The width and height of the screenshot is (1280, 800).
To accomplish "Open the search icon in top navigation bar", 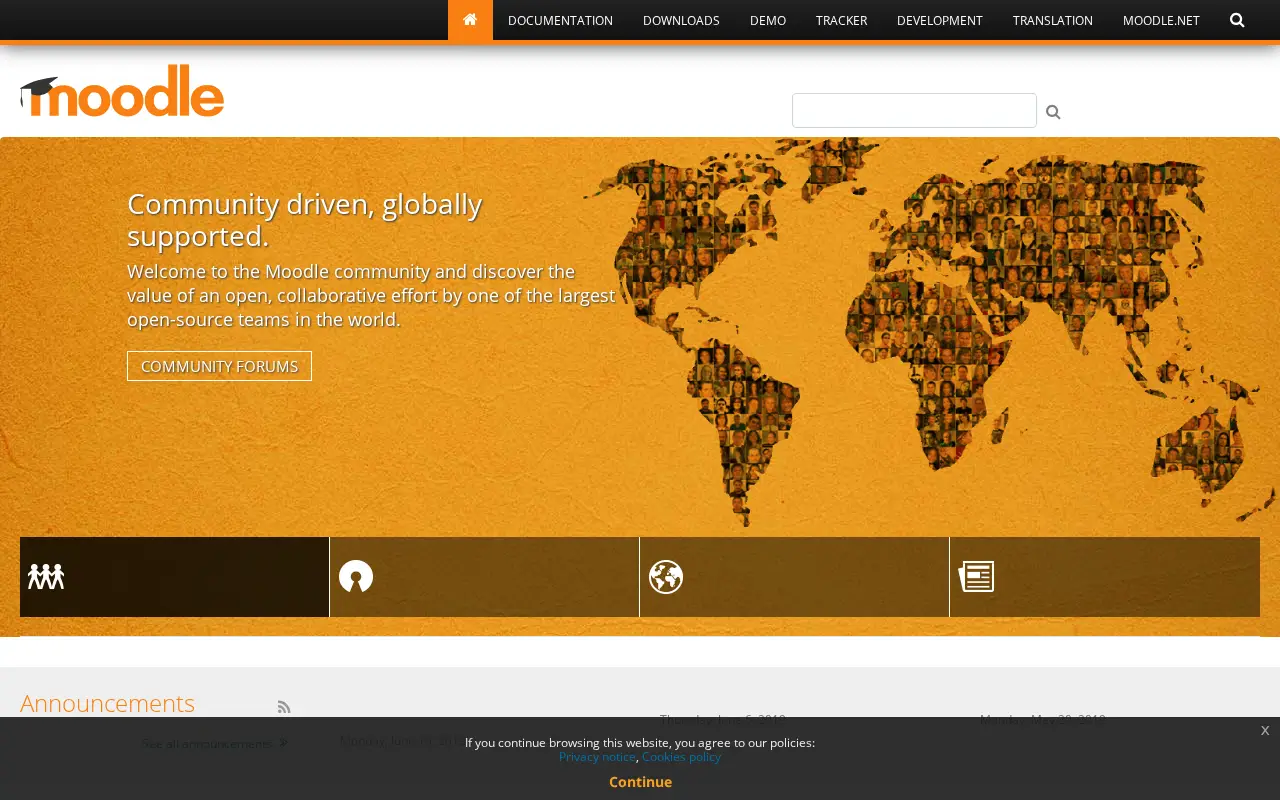I will pyautogui.click(x=1237, y=20).
